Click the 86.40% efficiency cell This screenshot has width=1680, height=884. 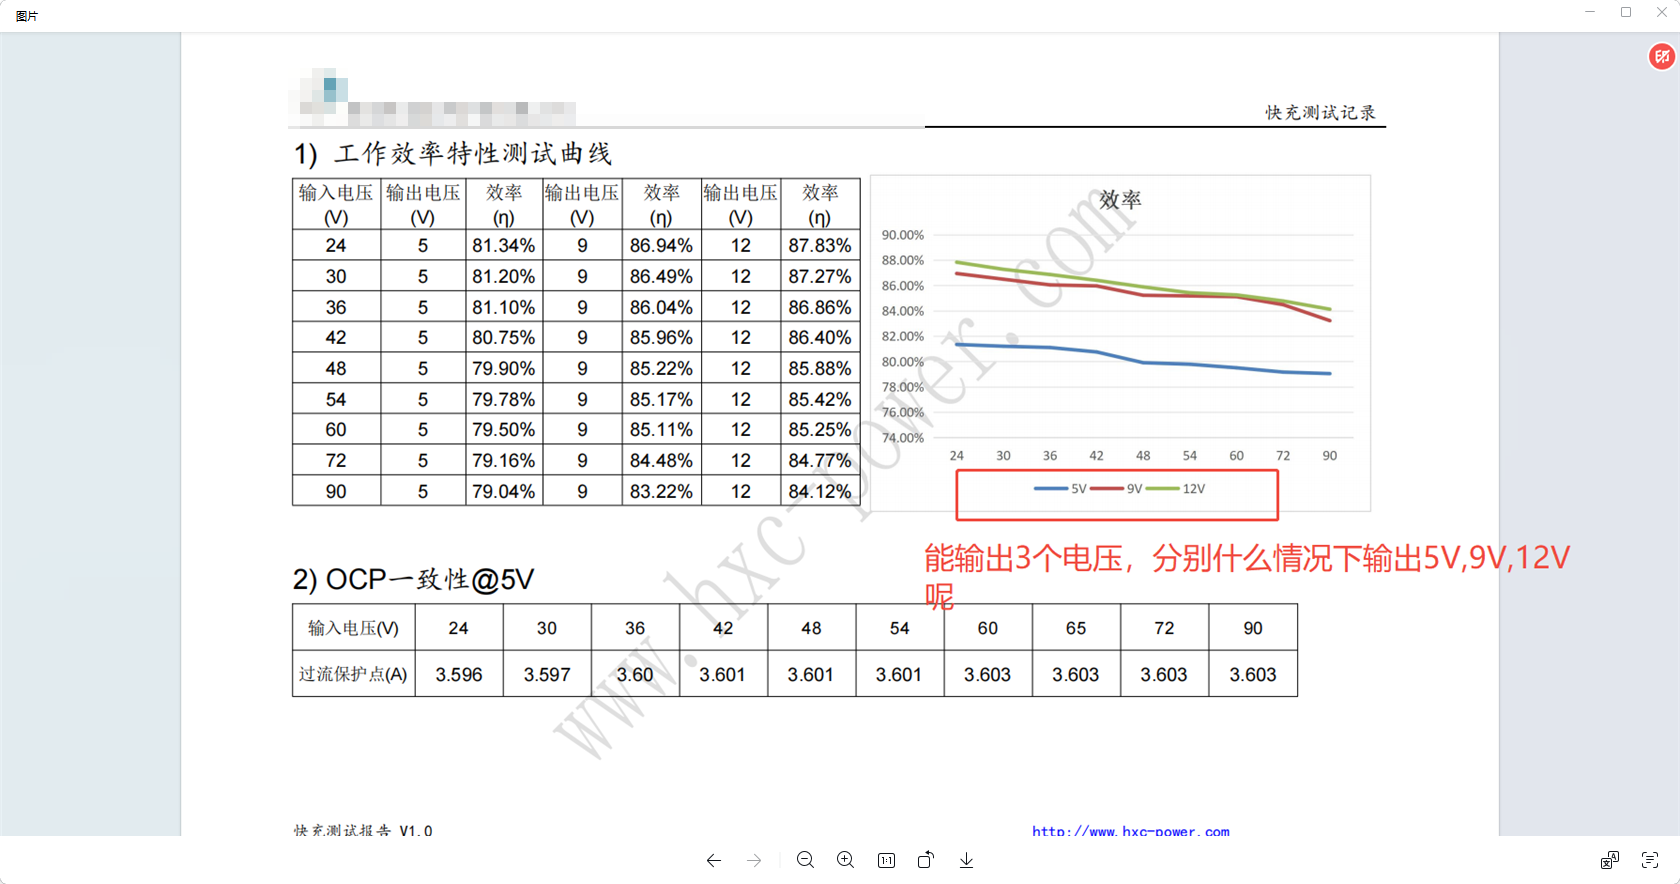pyautogui.click(x=820, y=337)
